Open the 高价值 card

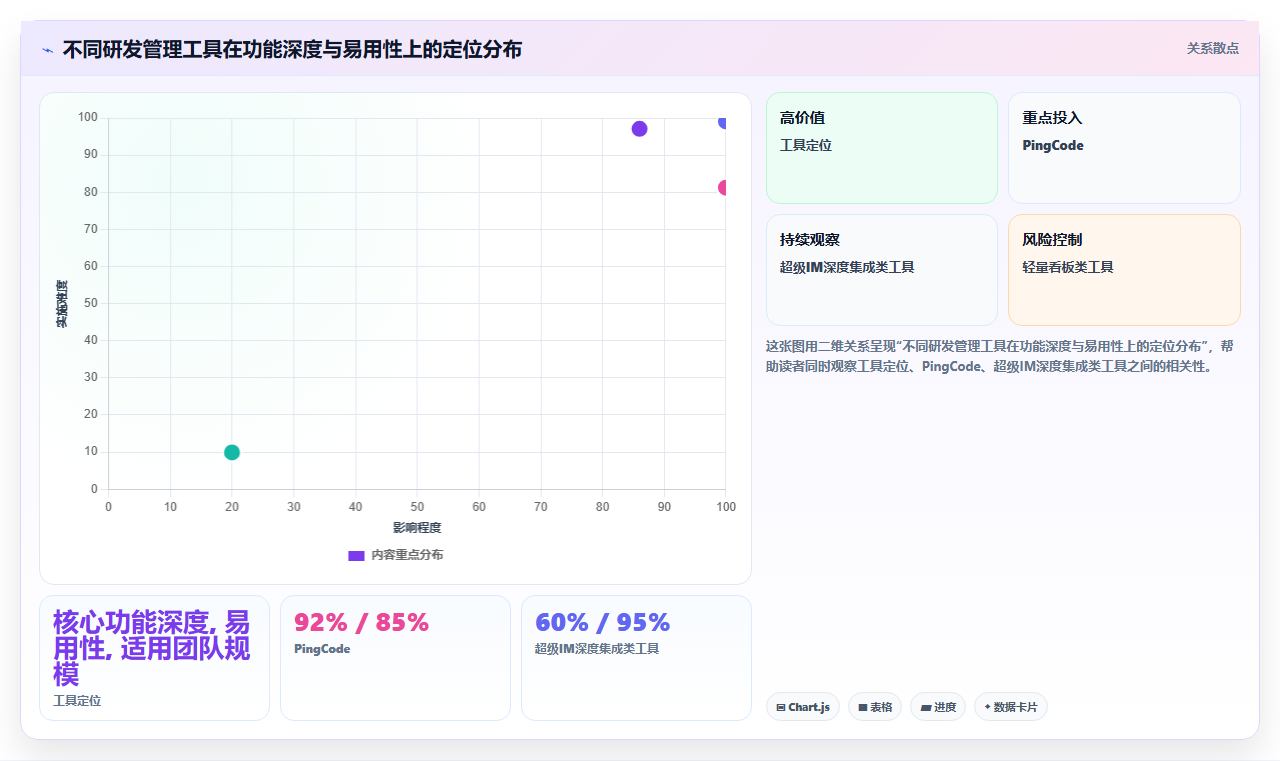coord(882,148)
